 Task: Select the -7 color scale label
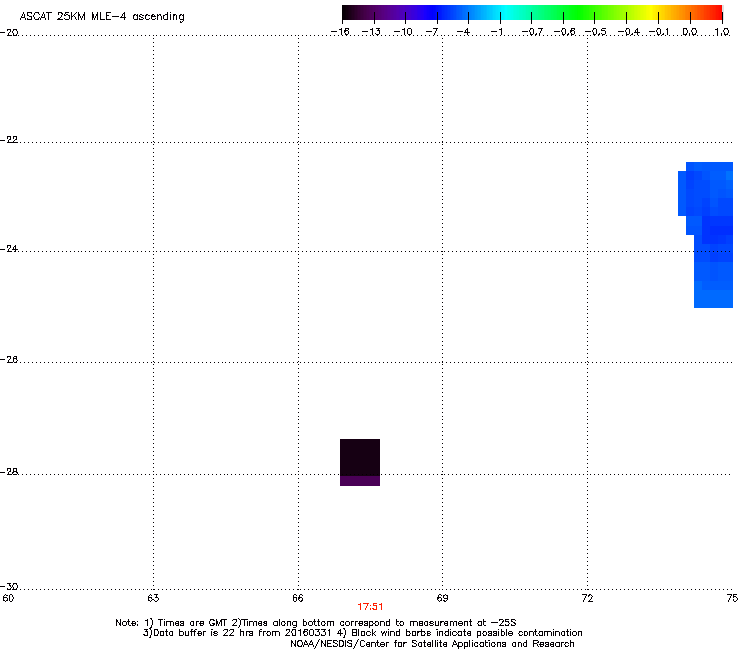coord(432,32)
